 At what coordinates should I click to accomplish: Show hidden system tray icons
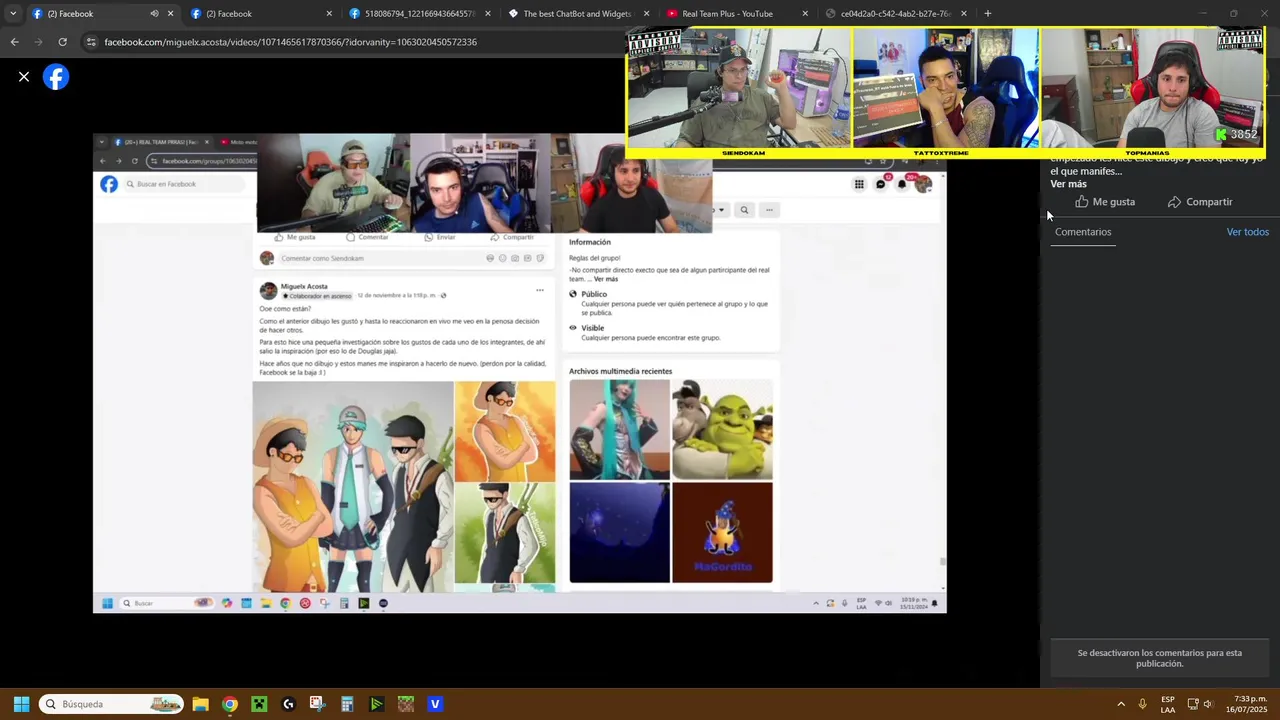[x=1121, y=704]
